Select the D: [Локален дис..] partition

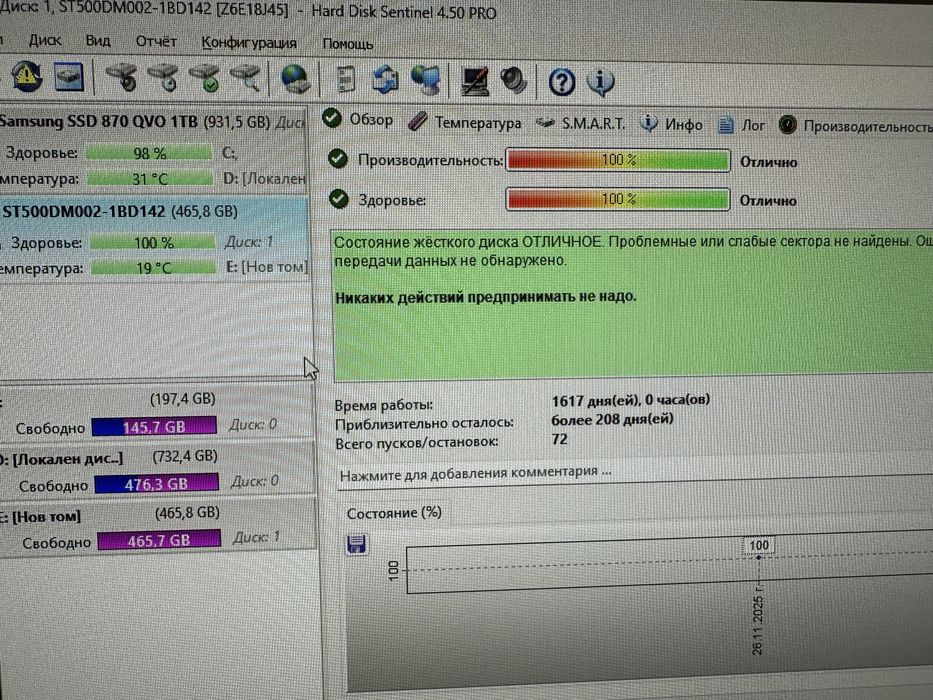pyautogui.click(x=156, y=470)
